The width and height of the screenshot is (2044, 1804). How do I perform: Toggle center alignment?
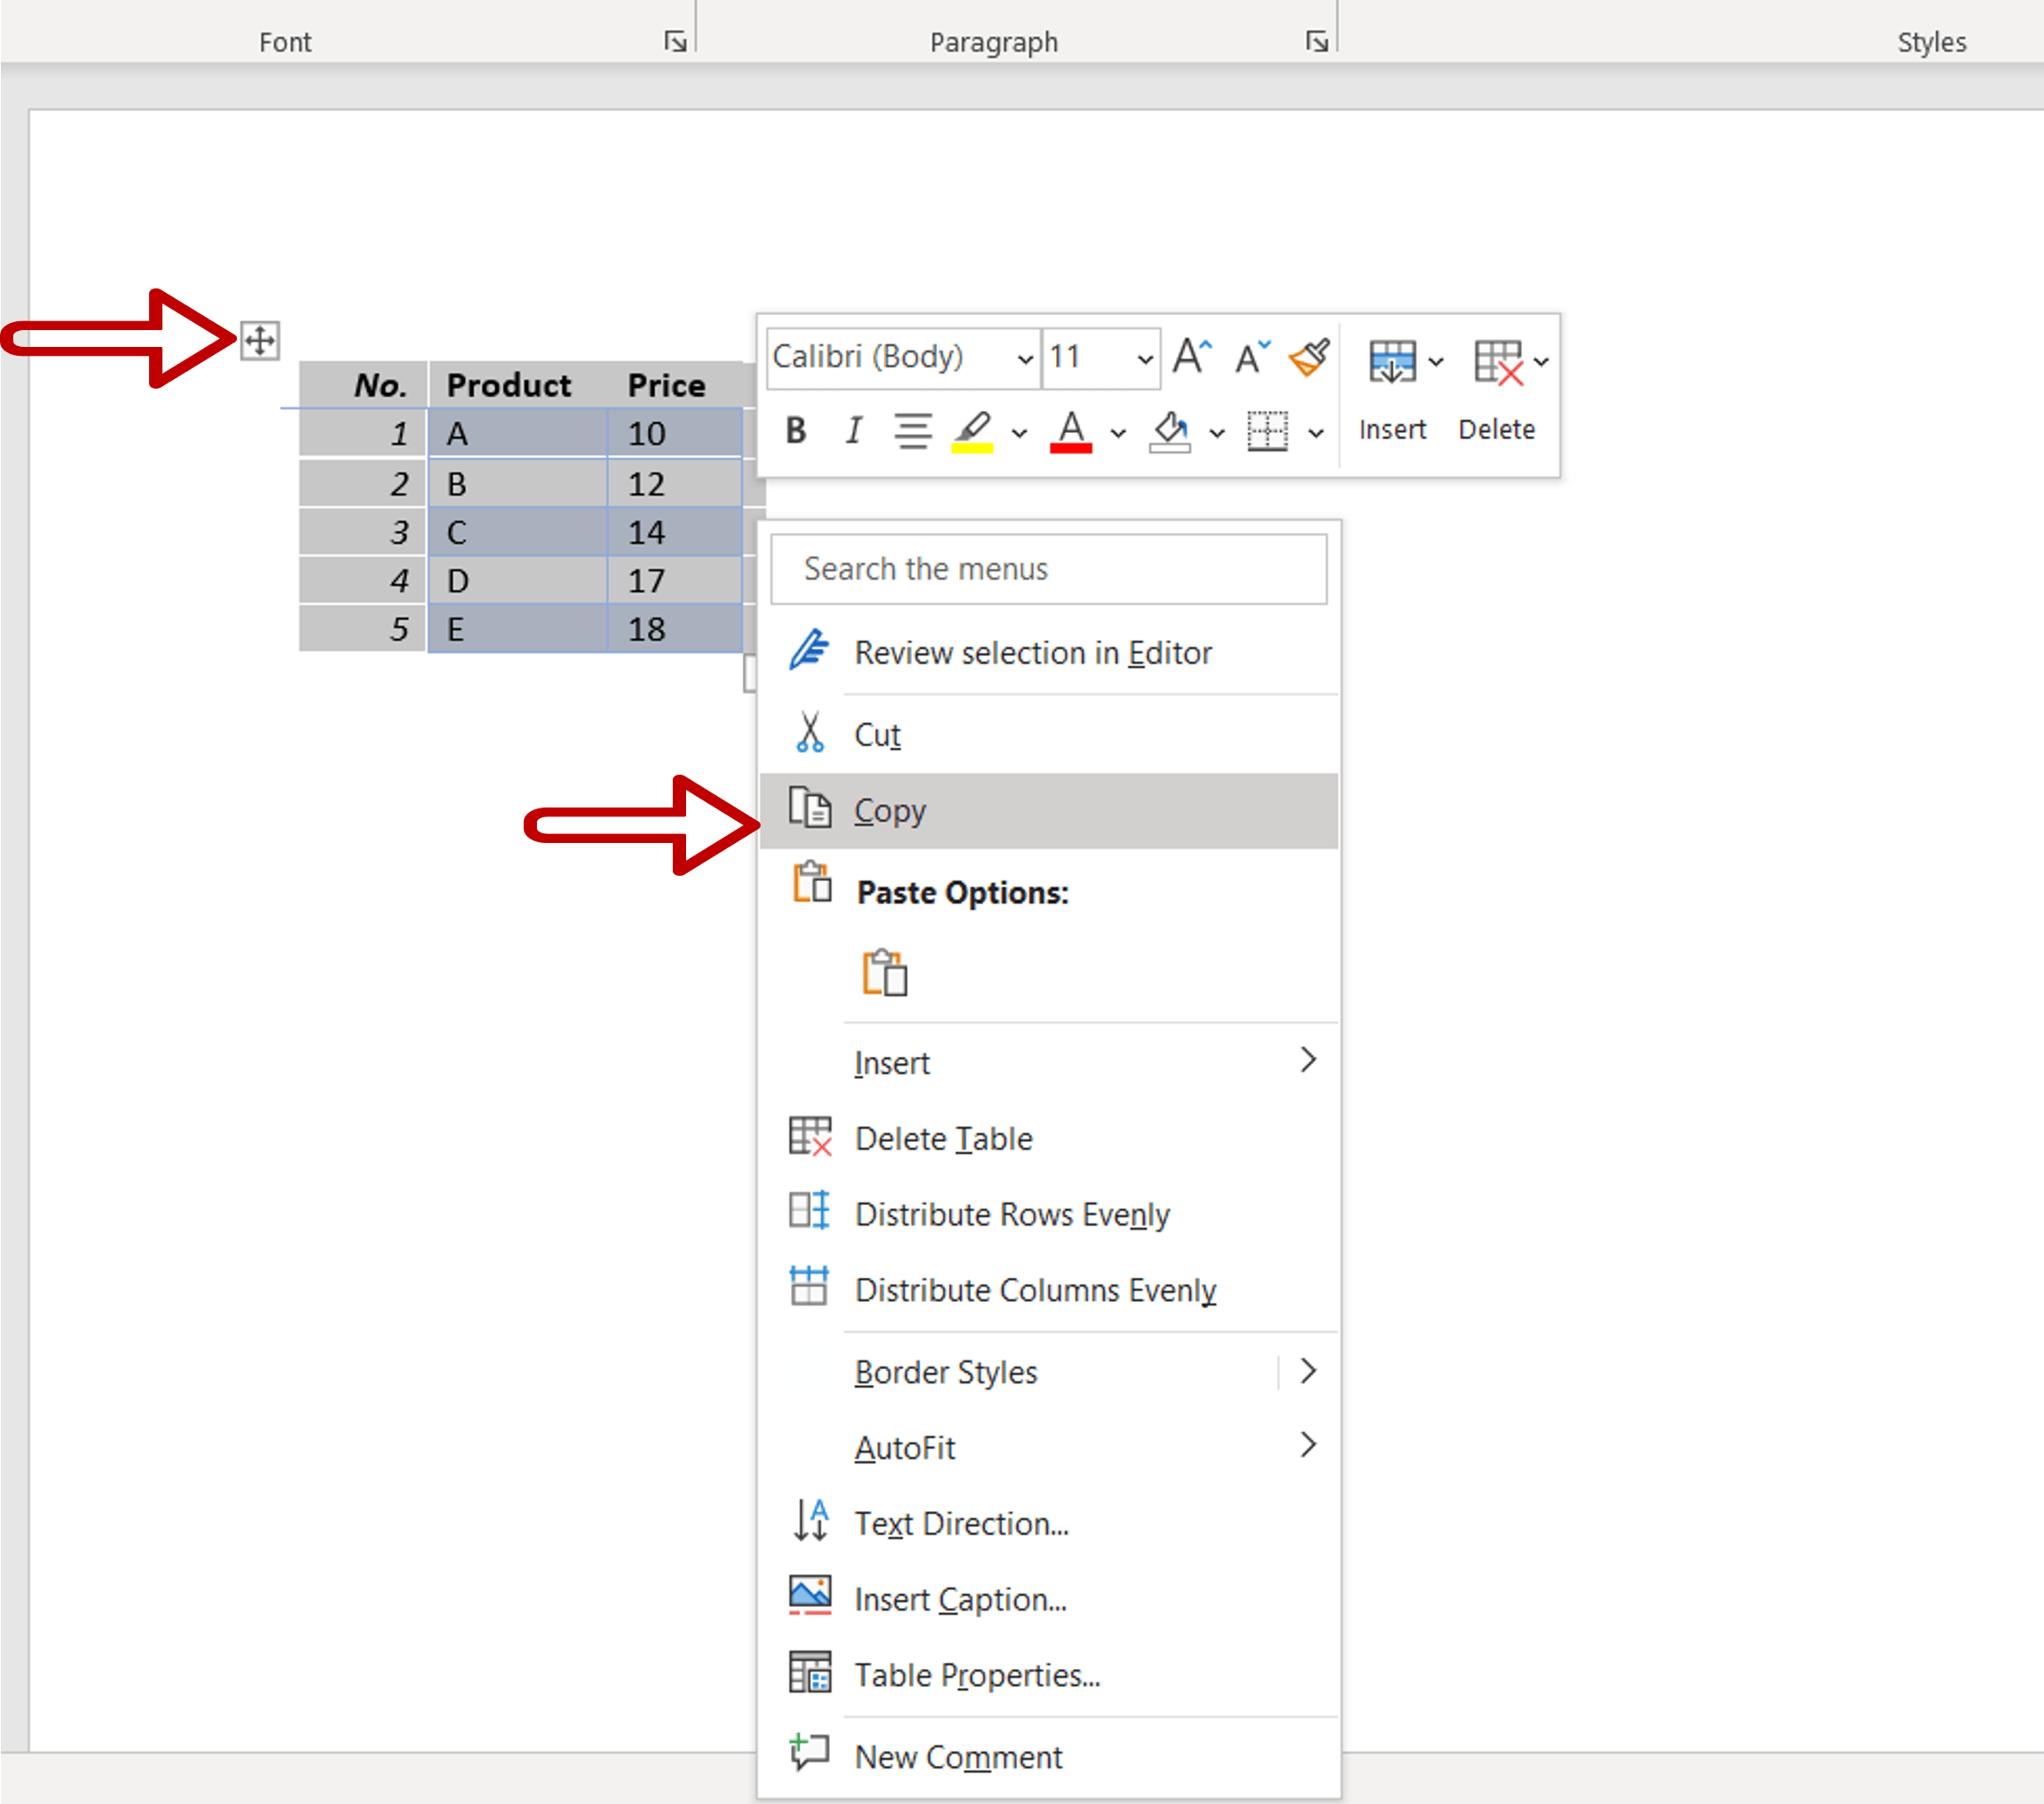coord(912,431)
